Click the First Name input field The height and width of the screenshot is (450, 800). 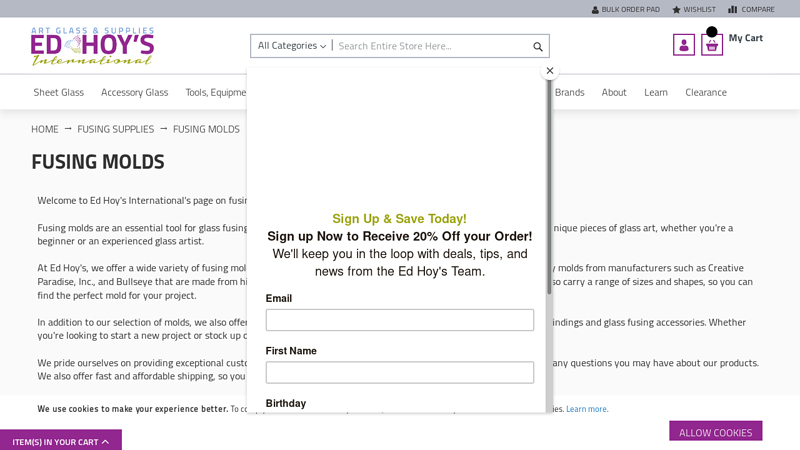(399, 372)
